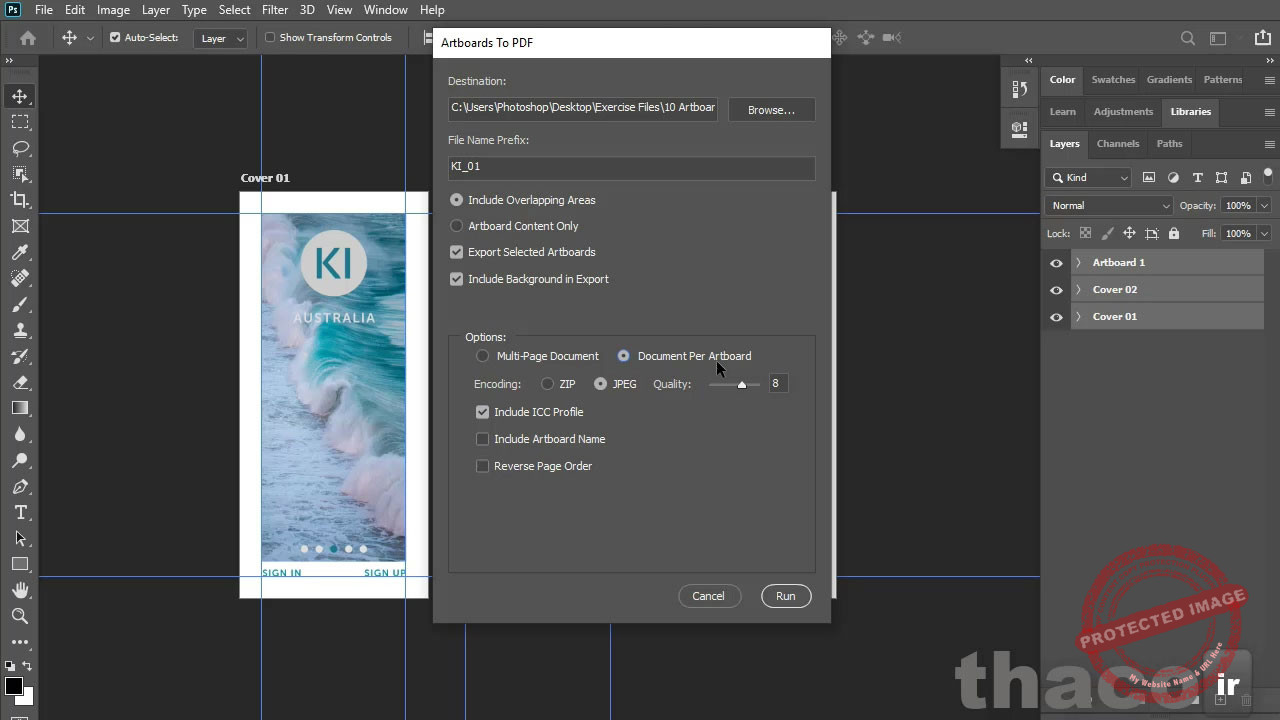Viewport: 1280px width, 720px height.
Task: Select the Hand tool
Action: coord(20,590)
